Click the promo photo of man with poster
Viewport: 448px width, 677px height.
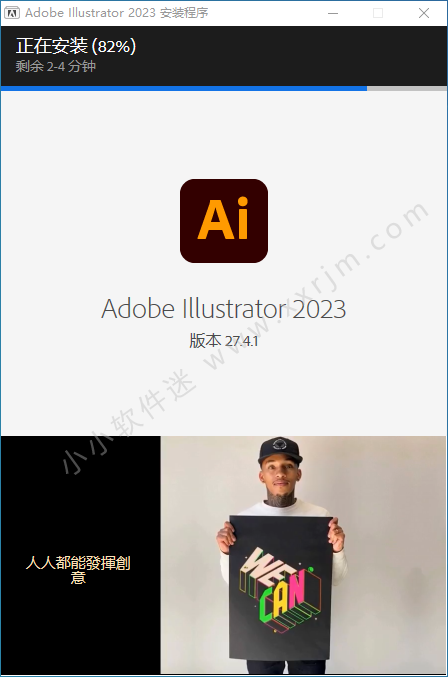tap(303, 554)
